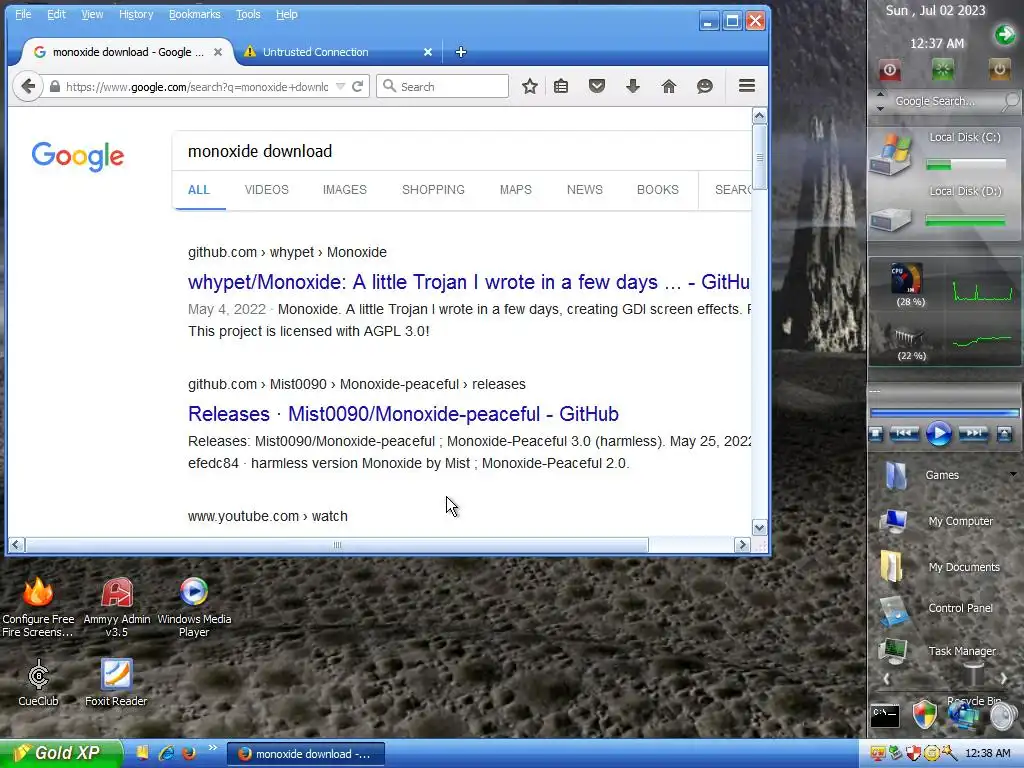Save page to Pocket icon

[x=597, y=86]
